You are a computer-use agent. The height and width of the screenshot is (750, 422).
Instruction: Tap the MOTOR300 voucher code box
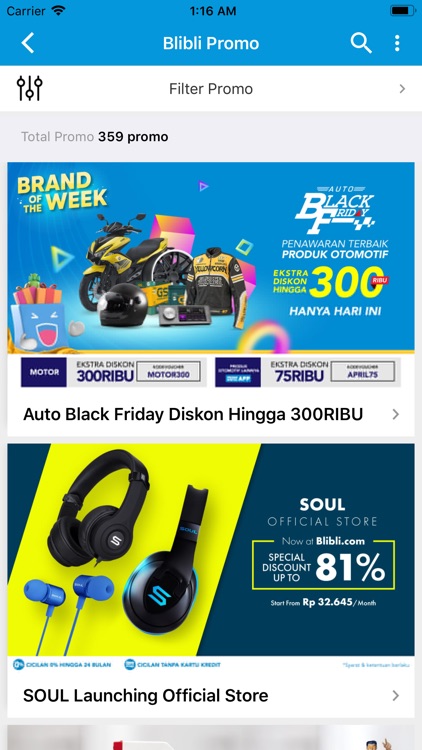[168, 372]
